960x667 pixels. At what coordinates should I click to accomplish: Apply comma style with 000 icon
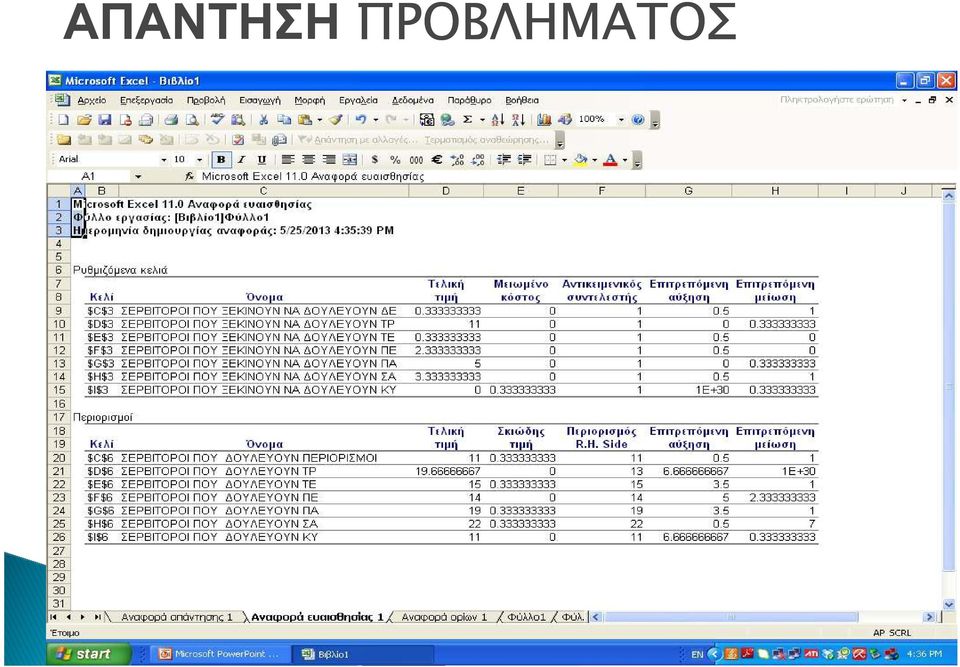pos(416,159)
